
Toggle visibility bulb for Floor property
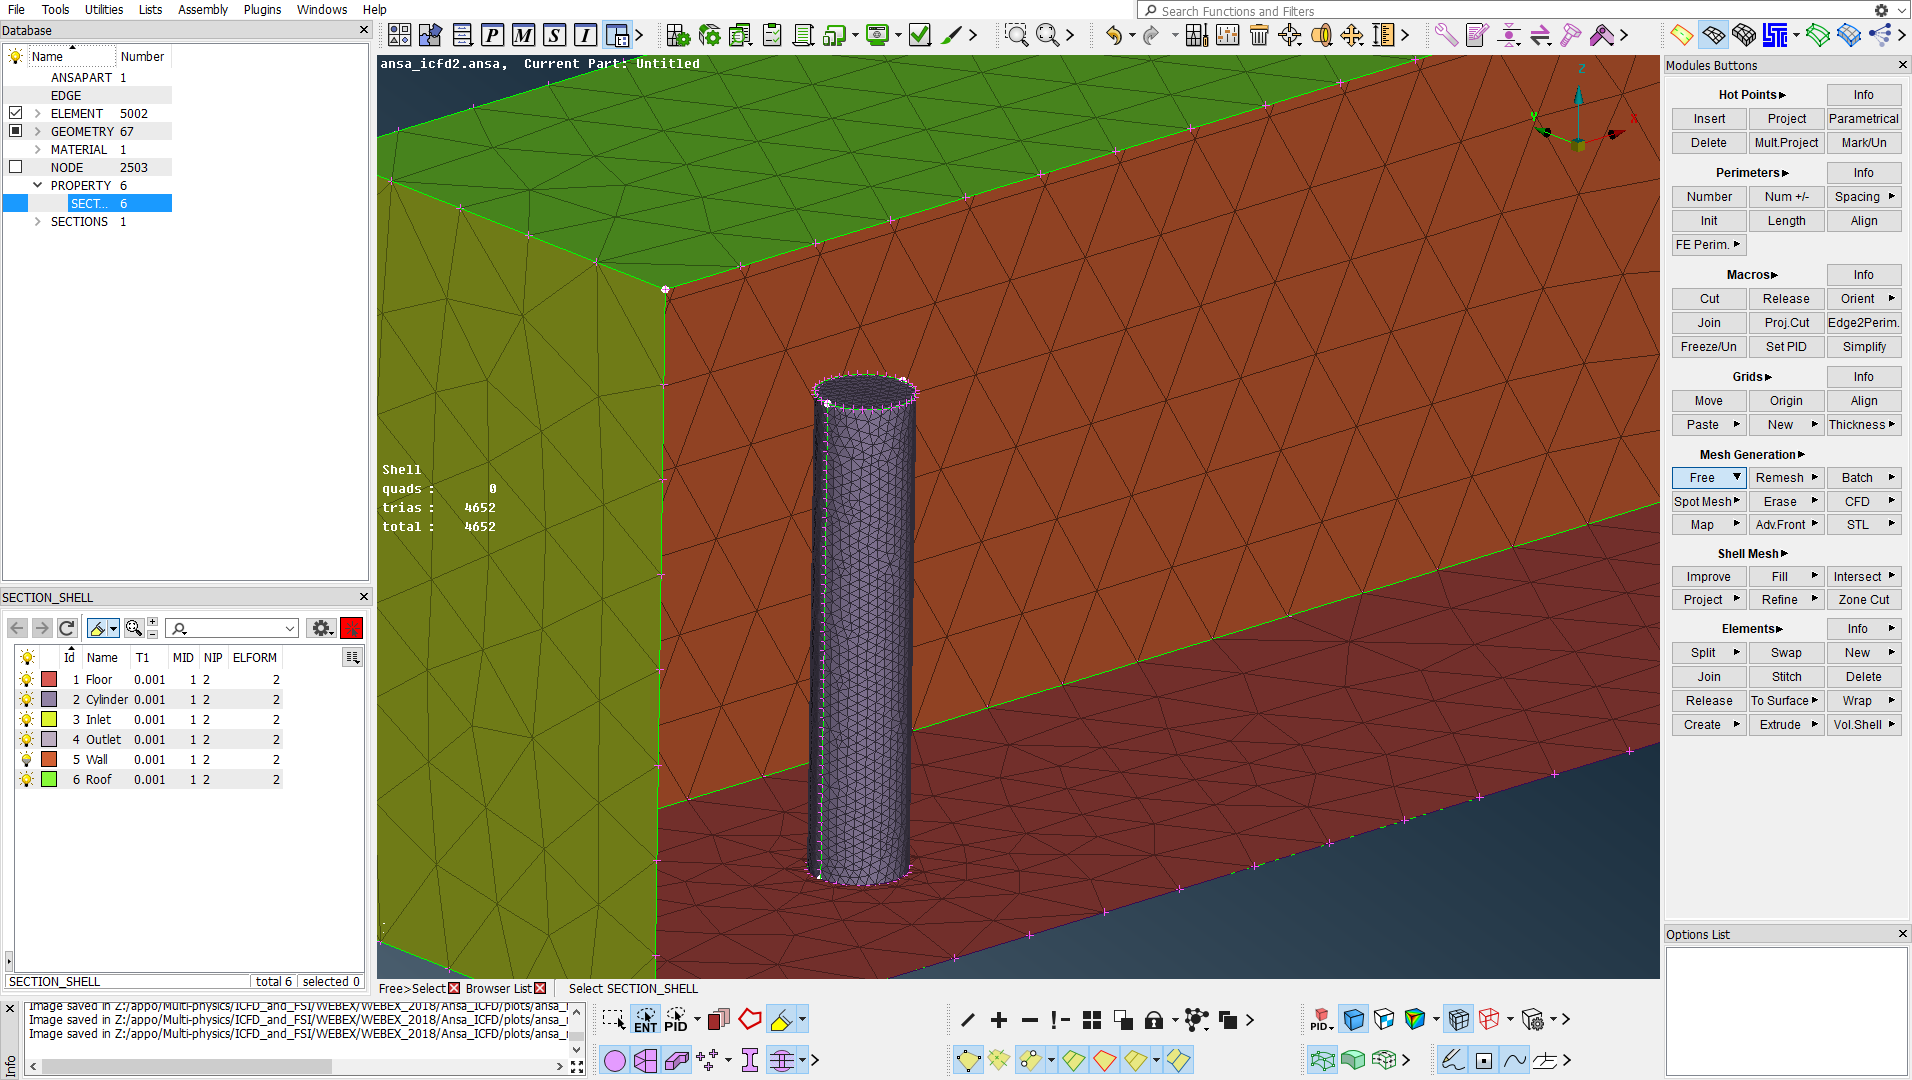pos(27,680)
